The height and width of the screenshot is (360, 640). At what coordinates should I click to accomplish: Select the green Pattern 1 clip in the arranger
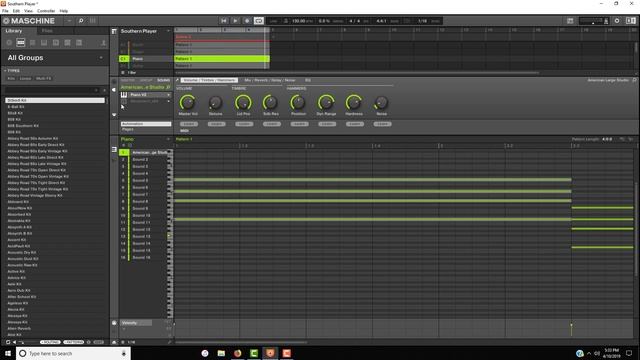pyautogui.click(x=222, y=59)
